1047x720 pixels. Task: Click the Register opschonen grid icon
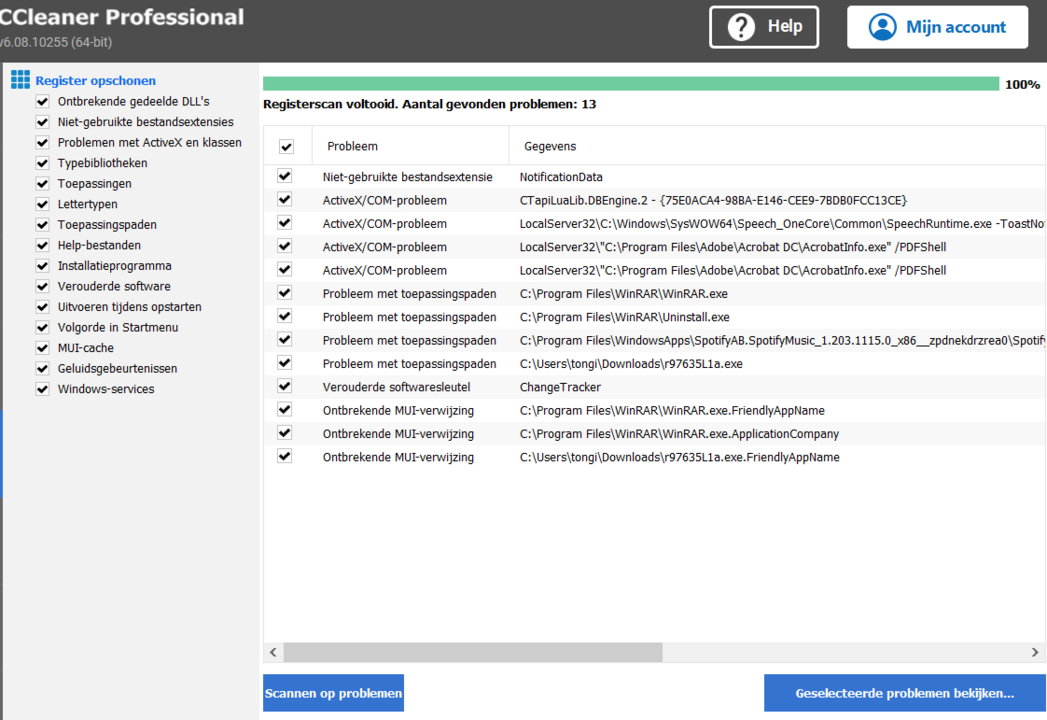[x=18, y=79]
